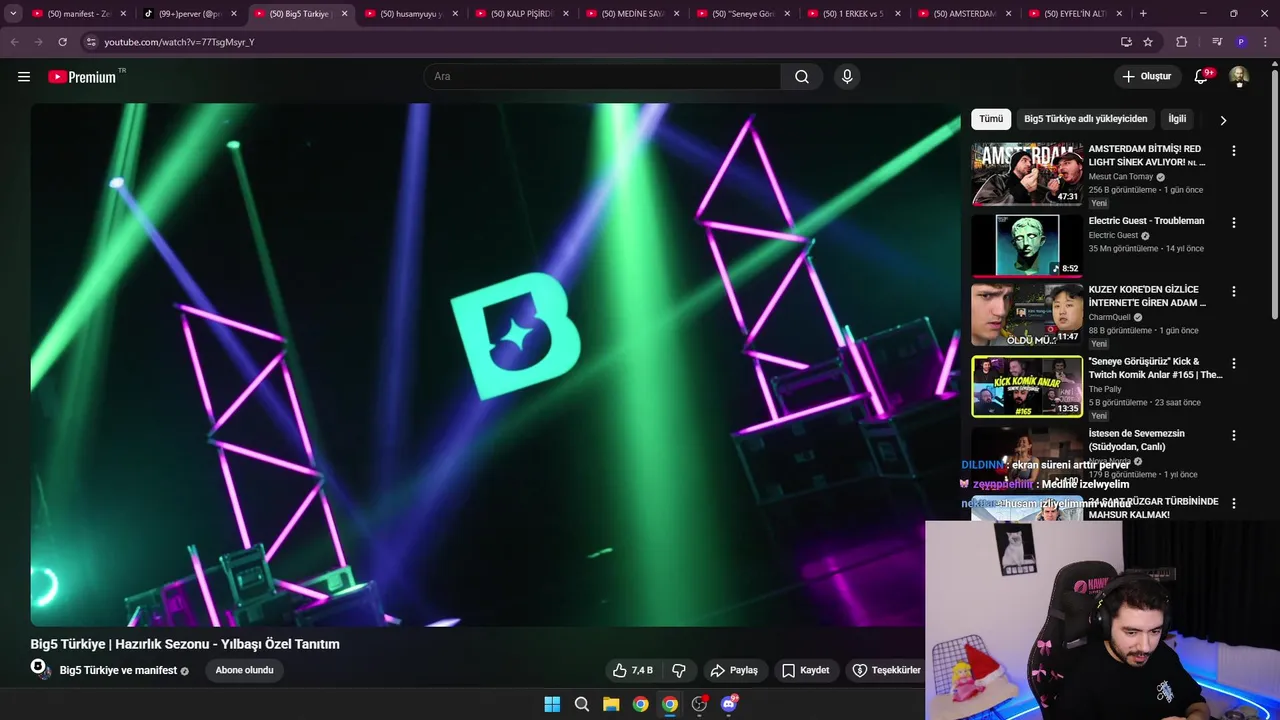Screen dimensions: 1280x720
Task: Click the video title Big5 Türkiye Hazırlık Sezonu
Action: (185, 644)
